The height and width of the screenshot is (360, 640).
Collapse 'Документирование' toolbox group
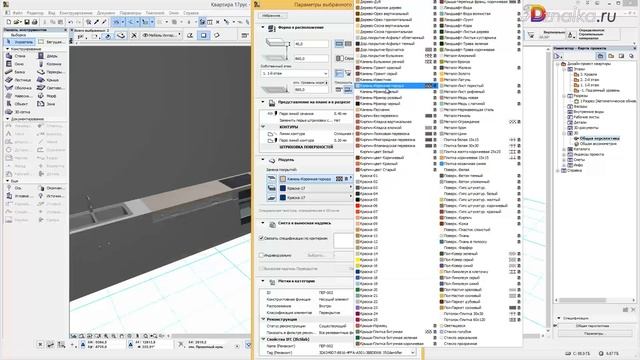[7, 119]
